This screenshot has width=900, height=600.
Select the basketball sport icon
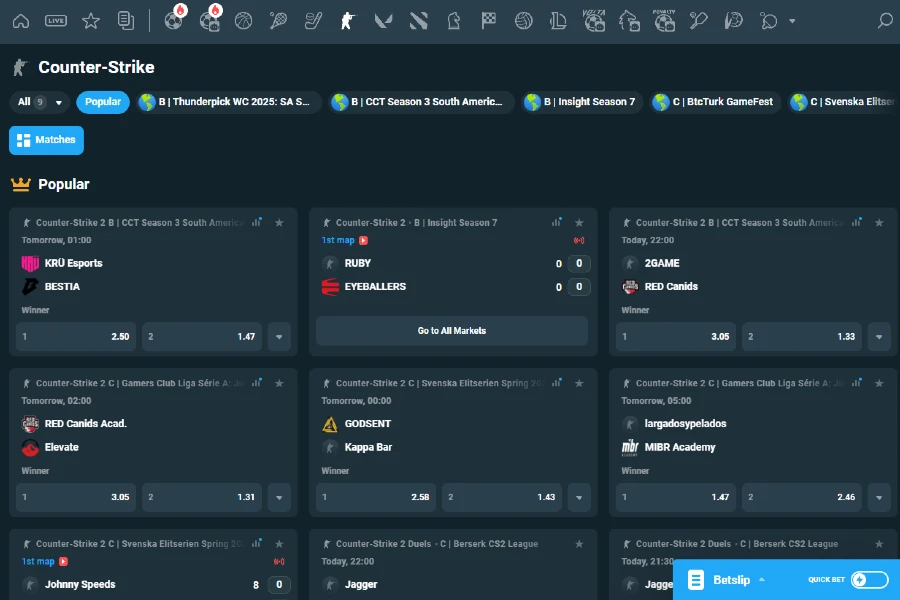[x=245, y=20]
